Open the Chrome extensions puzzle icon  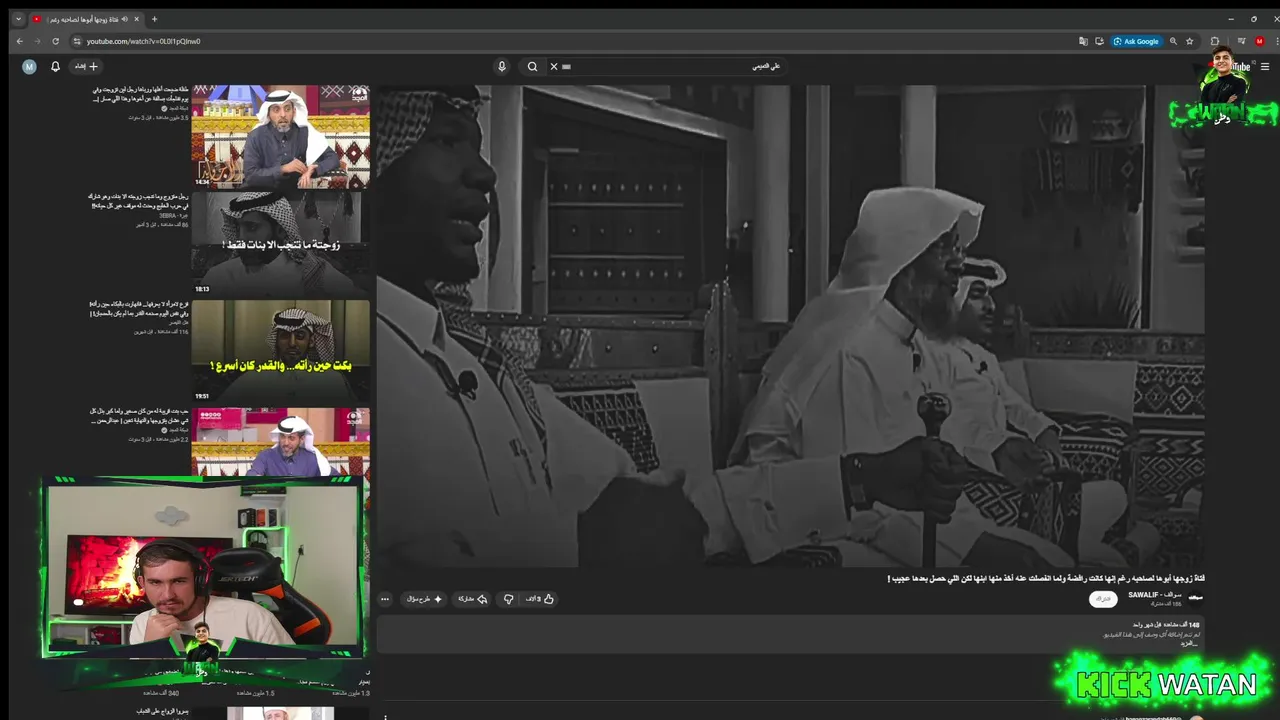click(x=1215, y=41)
